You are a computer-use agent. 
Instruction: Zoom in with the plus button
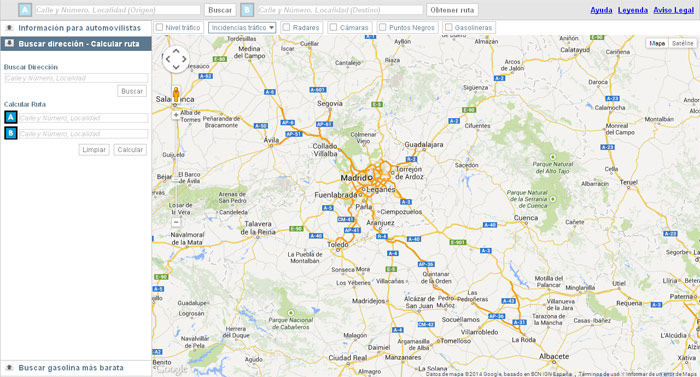176,115
